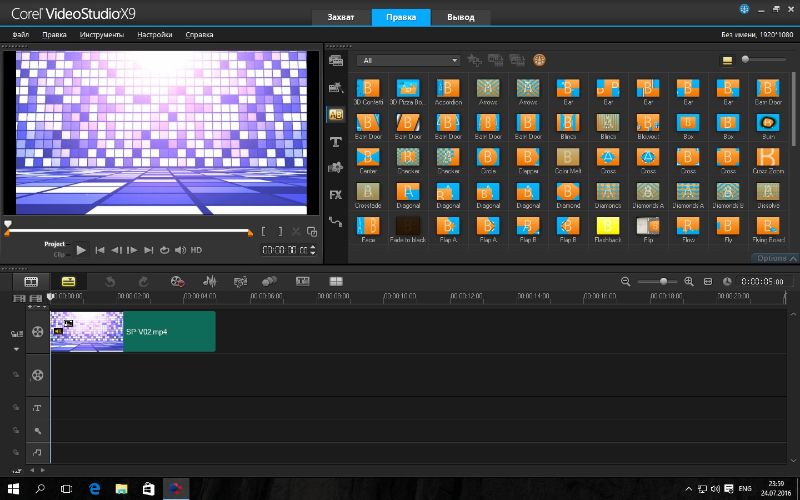Open the Track Motion icon

tap(269, 281)
